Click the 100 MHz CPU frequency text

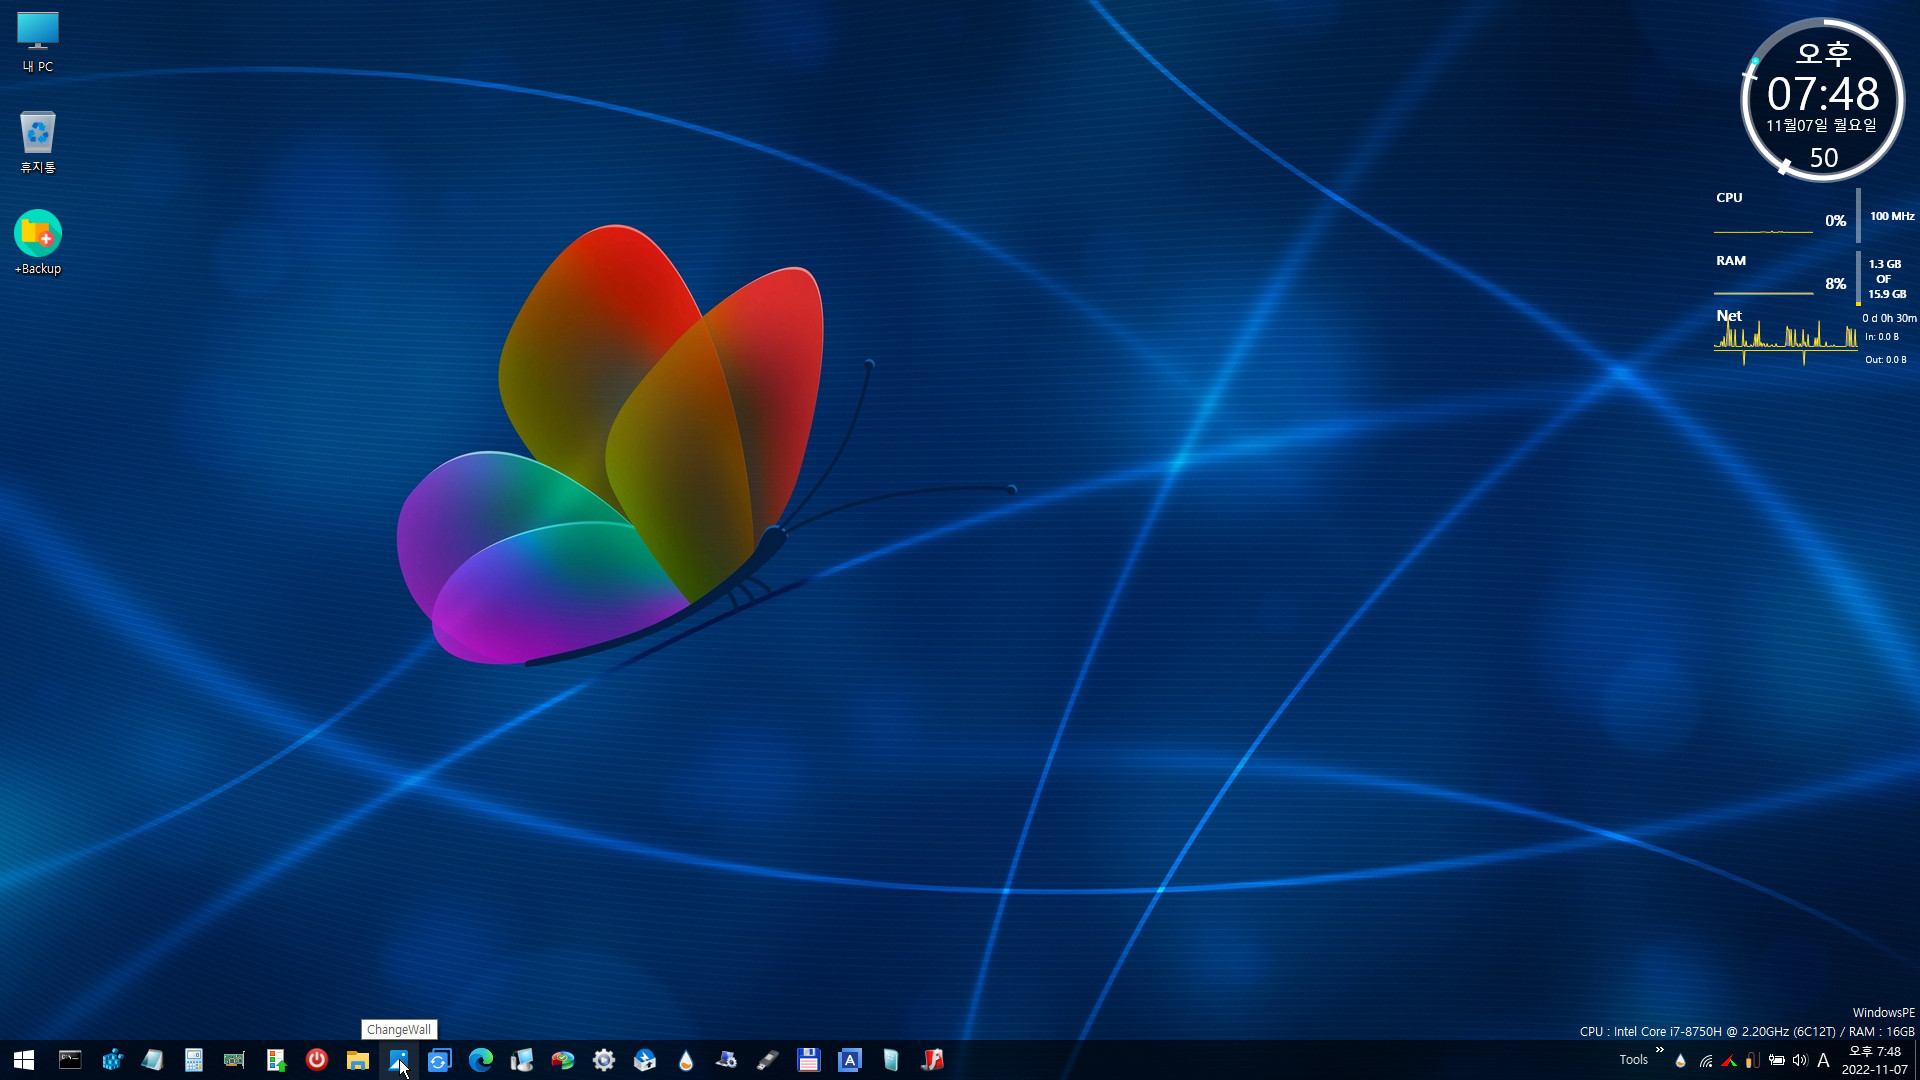point(1892,216)
